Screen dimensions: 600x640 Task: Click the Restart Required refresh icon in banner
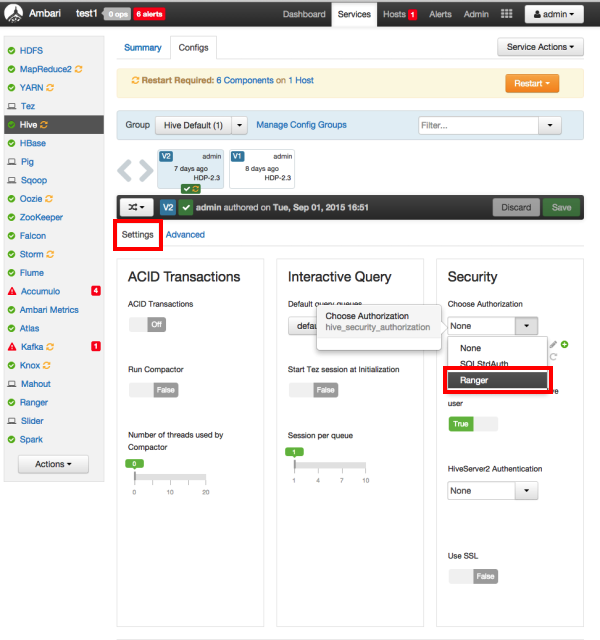(135, 80)
